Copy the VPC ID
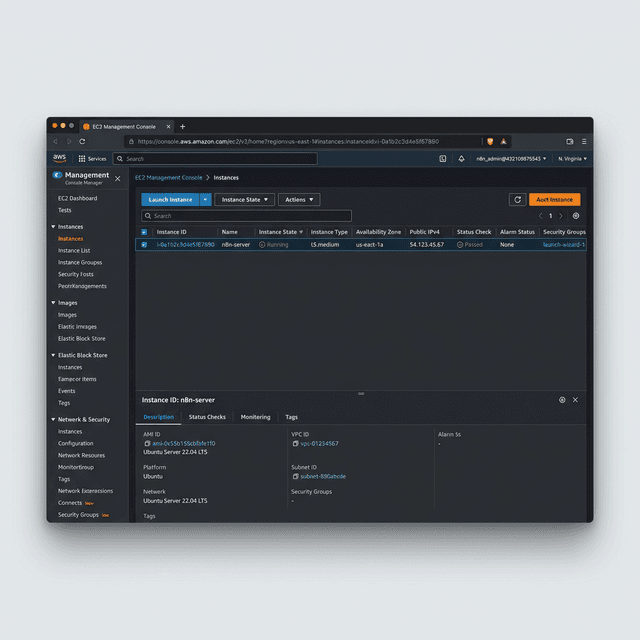This screenshot has width=640, height=640. [x=296, y=443]
